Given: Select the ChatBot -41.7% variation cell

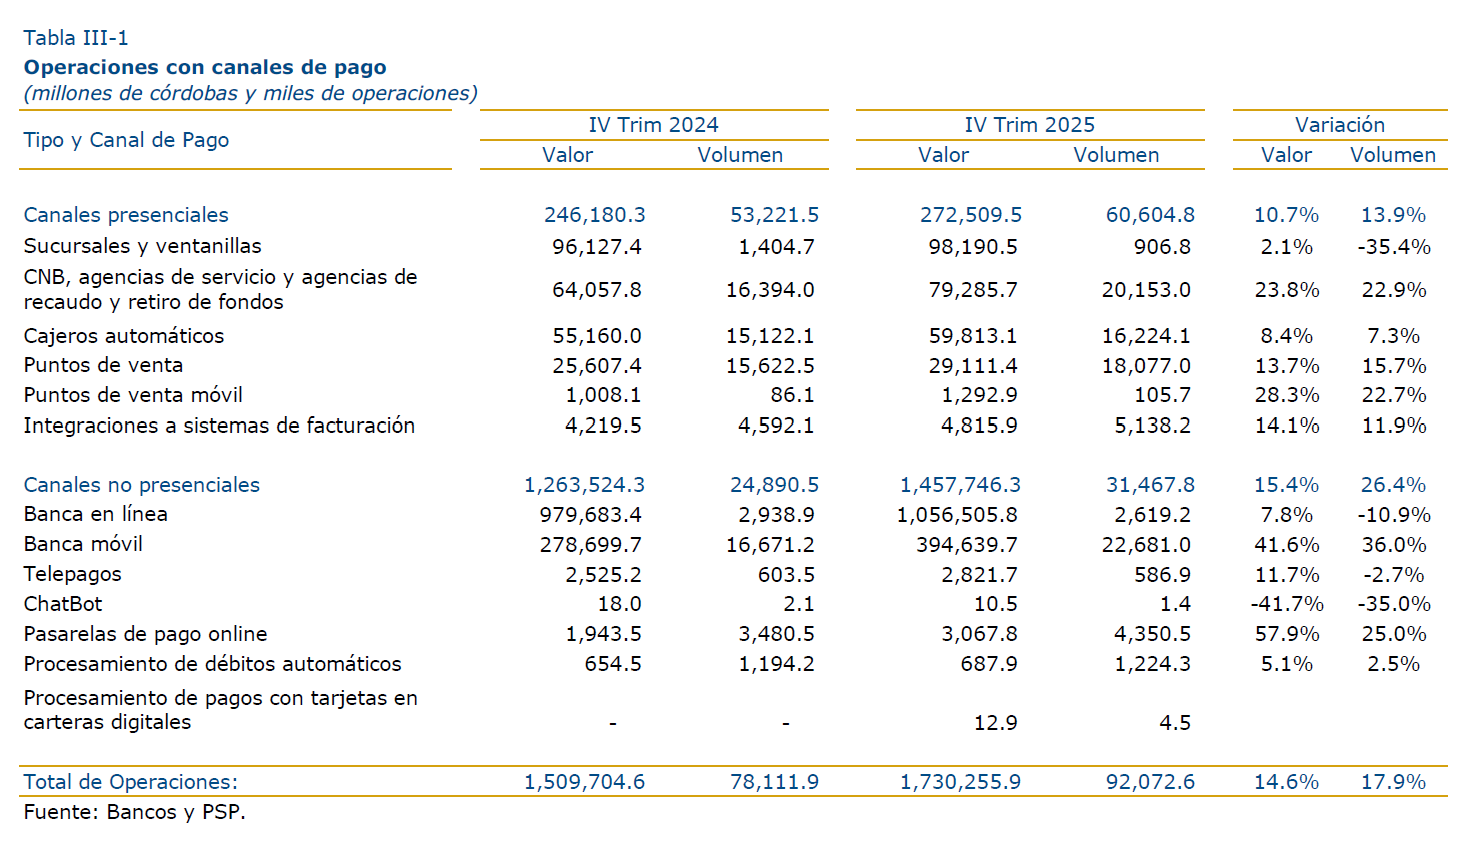Looking at the screenshot, I should point(1287,604).
